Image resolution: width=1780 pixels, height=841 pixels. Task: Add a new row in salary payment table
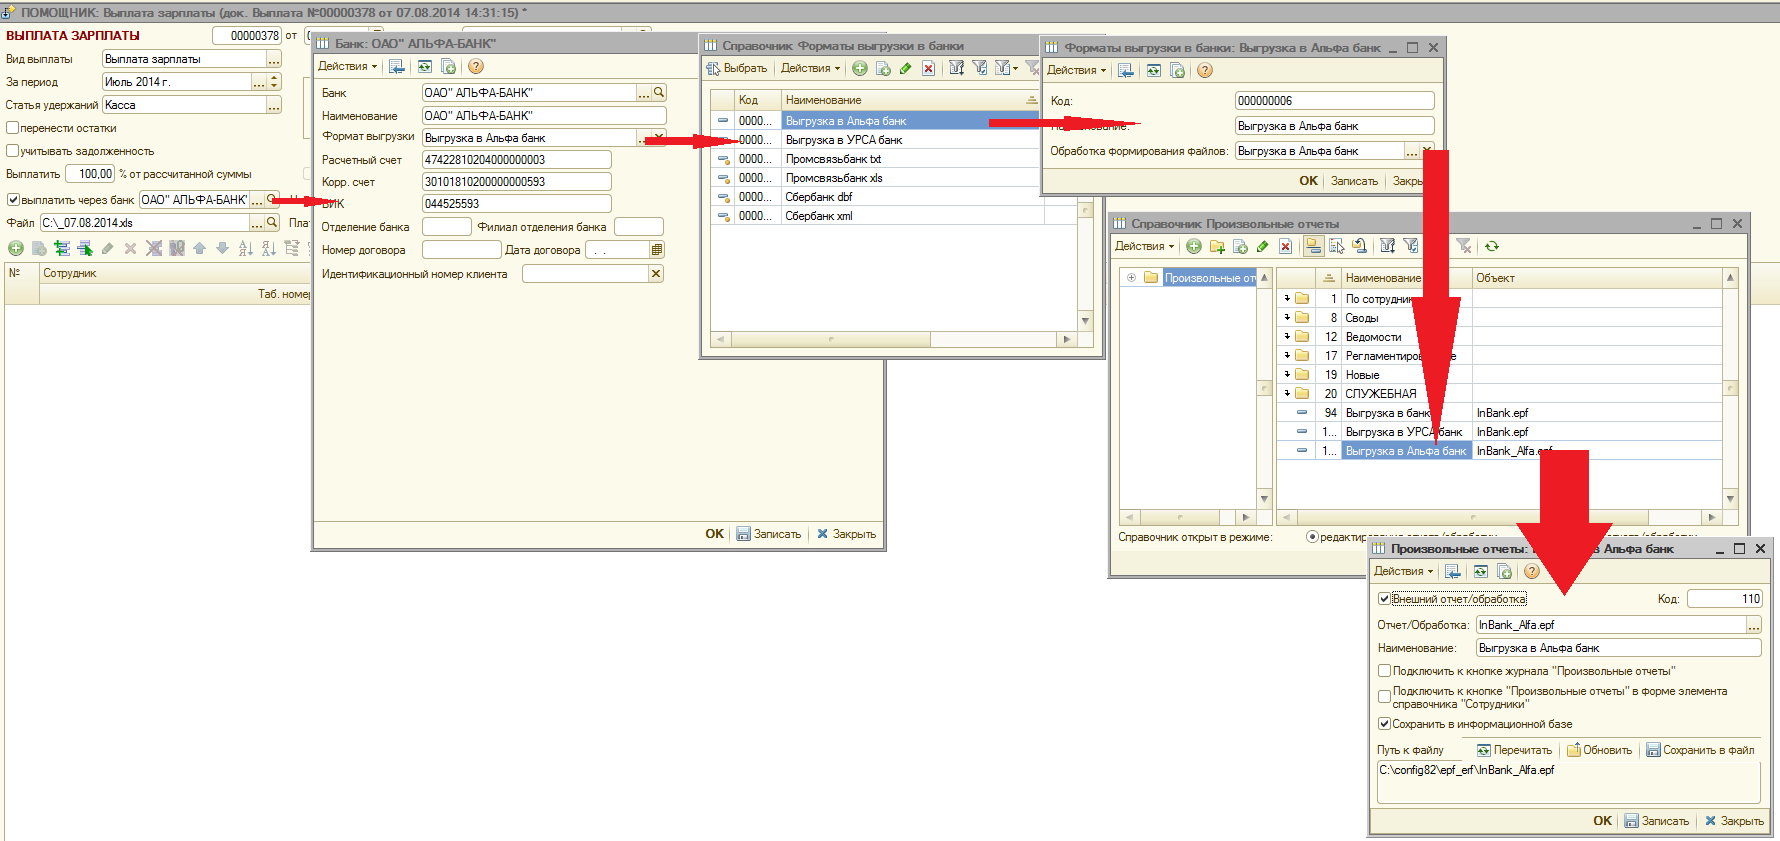click(x=16, y=248)
